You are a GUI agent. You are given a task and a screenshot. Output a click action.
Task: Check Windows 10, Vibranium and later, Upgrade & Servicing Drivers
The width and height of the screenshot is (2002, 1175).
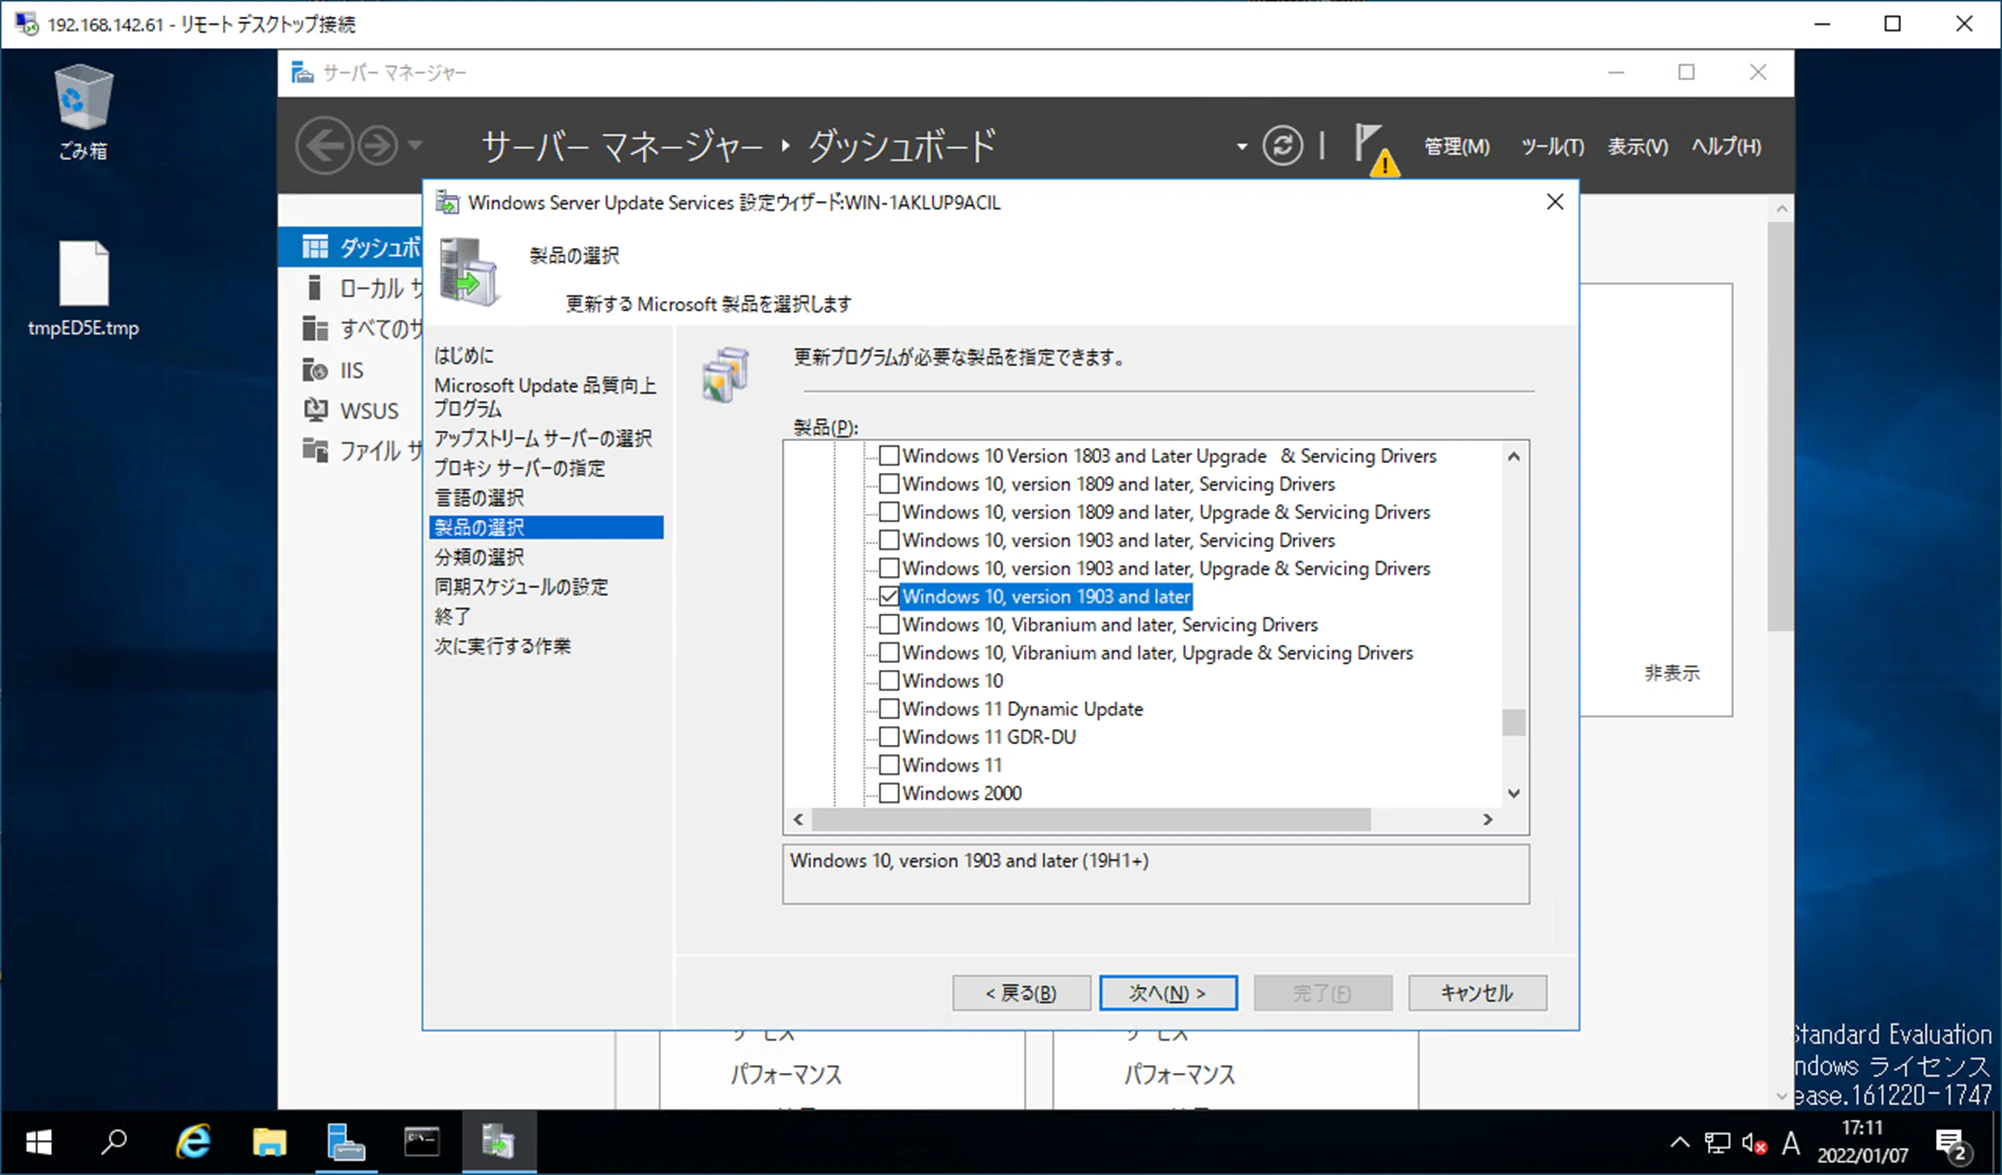[x=889, y=653]
